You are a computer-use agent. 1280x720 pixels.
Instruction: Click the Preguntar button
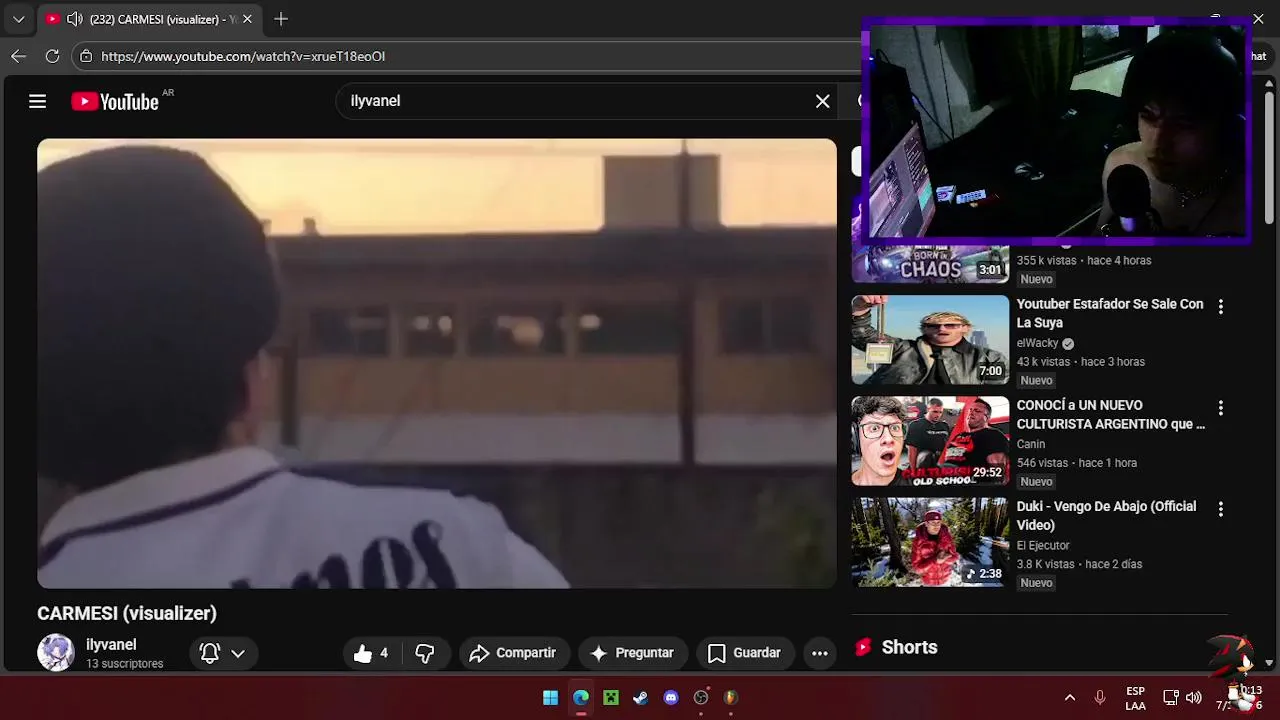pyautogui.click(x=633, y=653)
